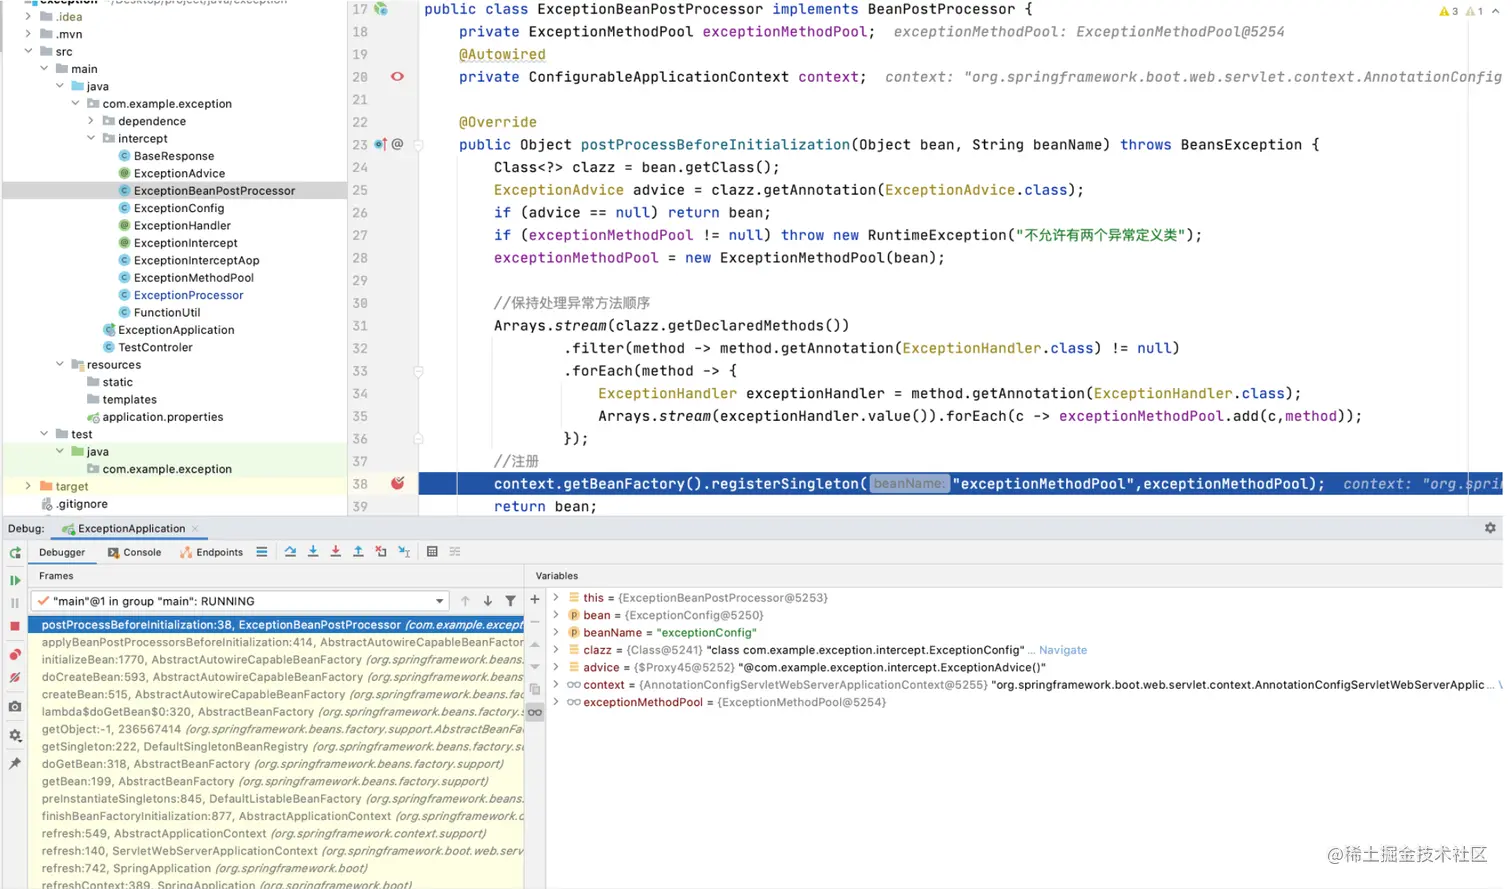
Task: Stop the debug session
Action: 15,626
